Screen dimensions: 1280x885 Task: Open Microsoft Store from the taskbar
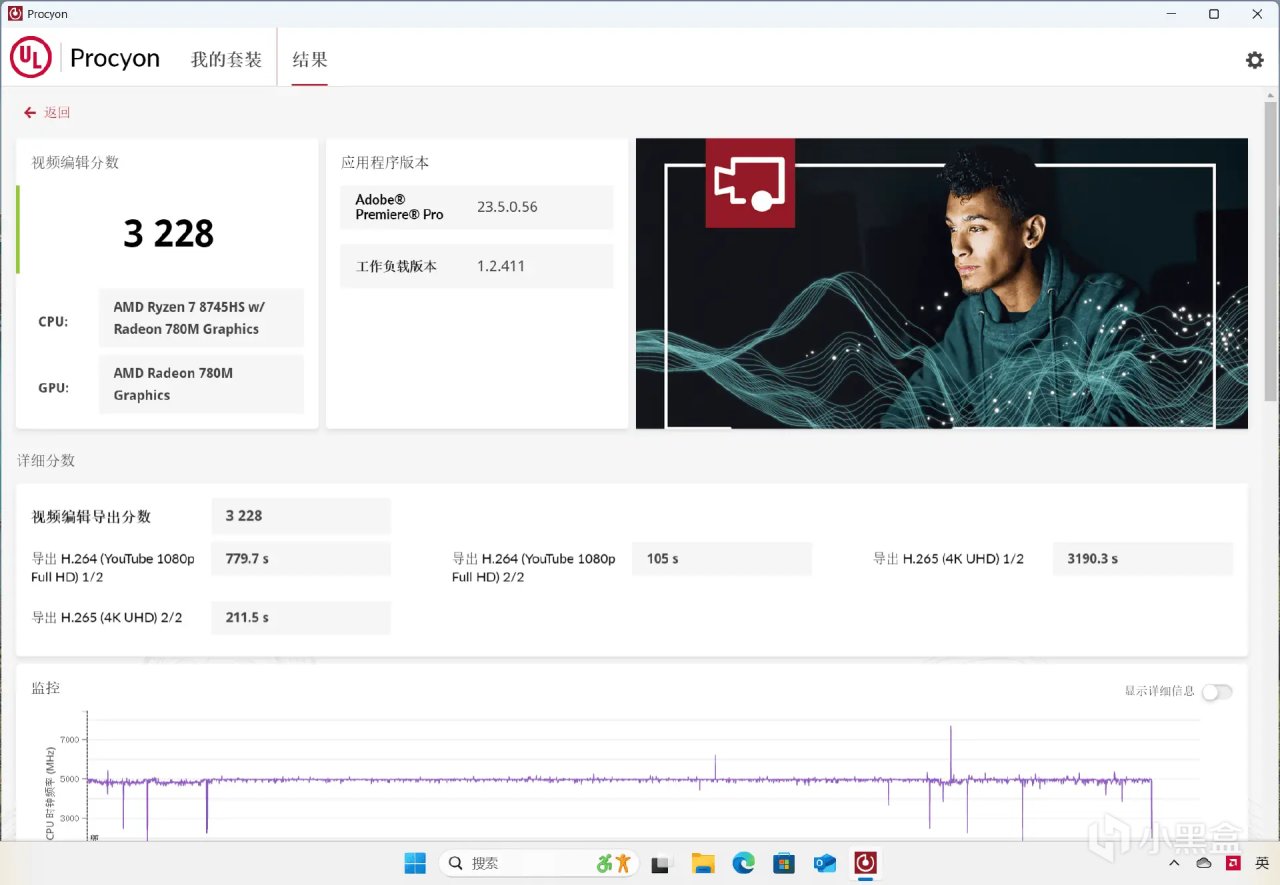click(x=784, y=863)
